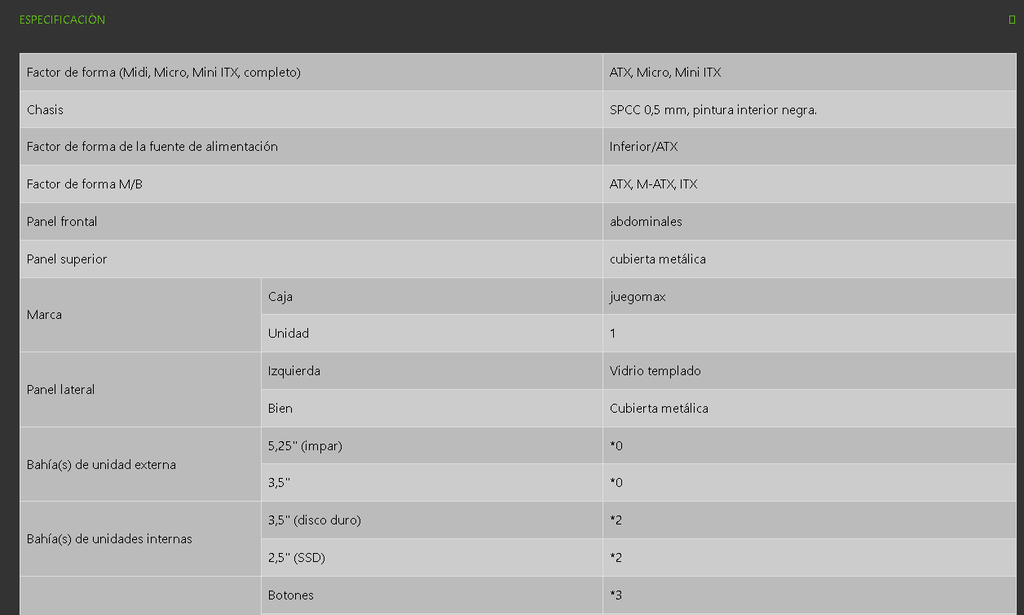
Task: Click the 'Bien' side panel label
Action: 280,408
